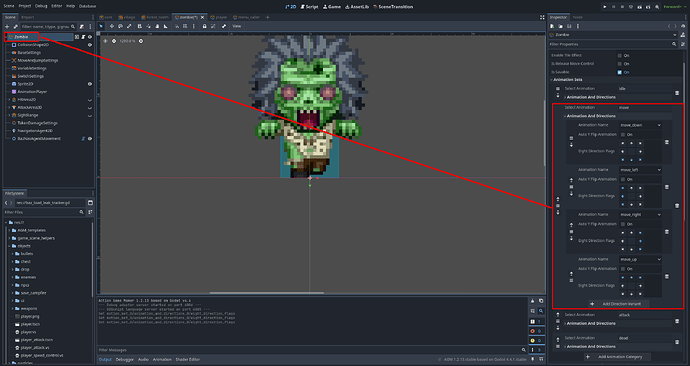690x366 pixels.
Task: Select the Scale Mode tool
Action: point(129,26)
